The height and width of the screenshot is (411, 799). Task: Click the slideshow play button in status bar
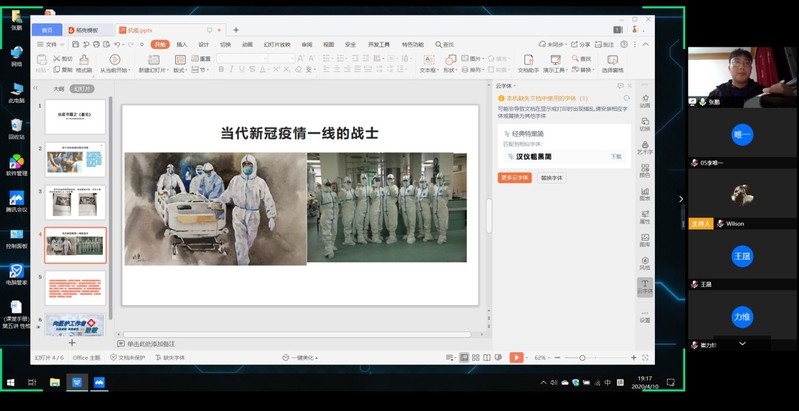click(x=516, y=357)
